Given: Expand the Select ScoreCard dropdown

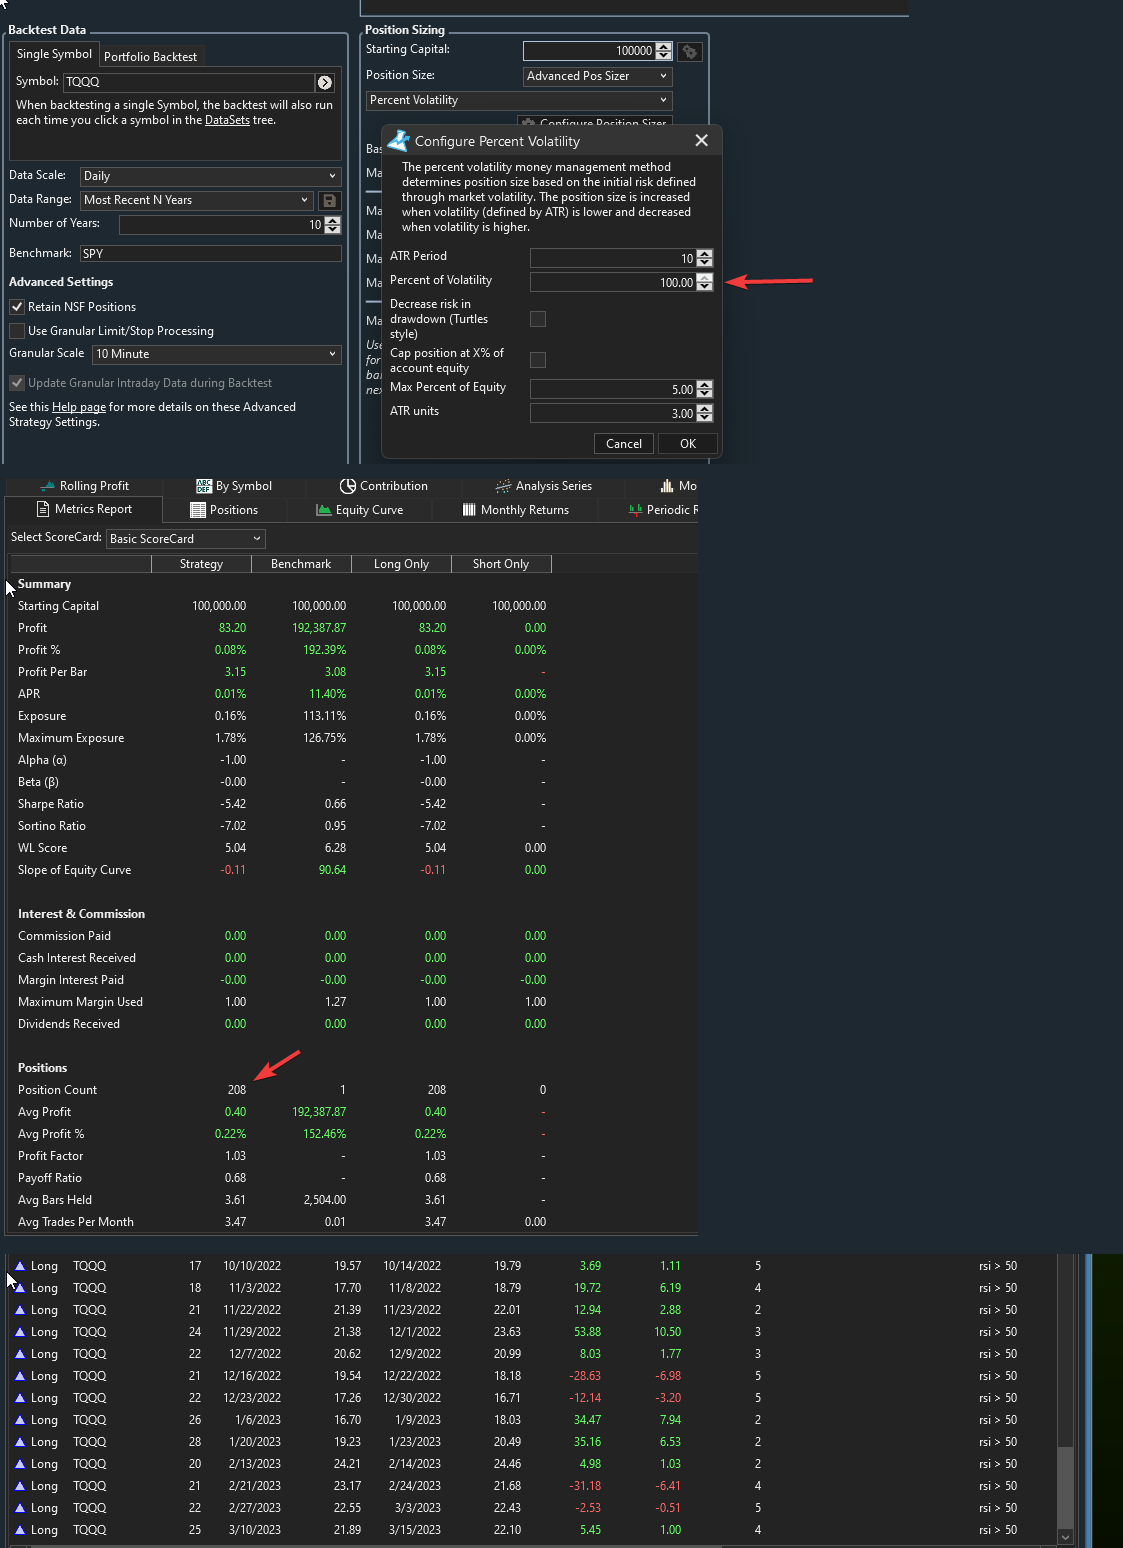Looking at the screenshot, I should tap(185, 539).
